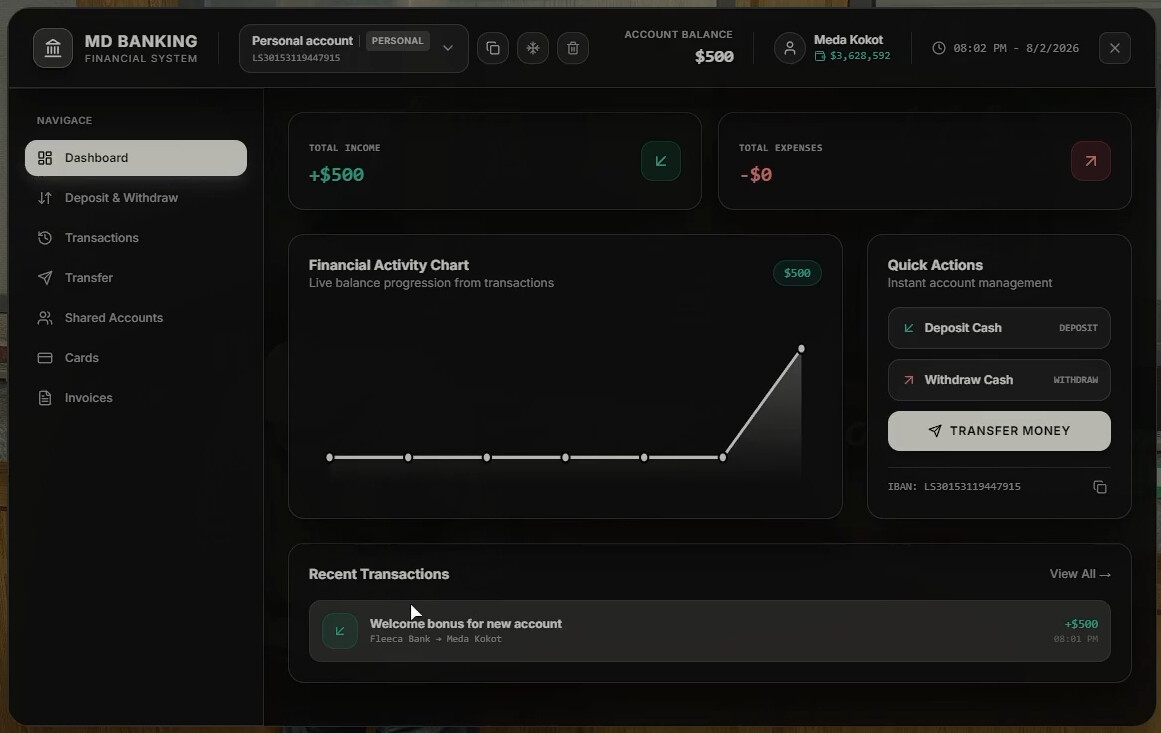Click the bank building logo icon
Viewport: 1161px width, 733px height.
coord(53,48)
